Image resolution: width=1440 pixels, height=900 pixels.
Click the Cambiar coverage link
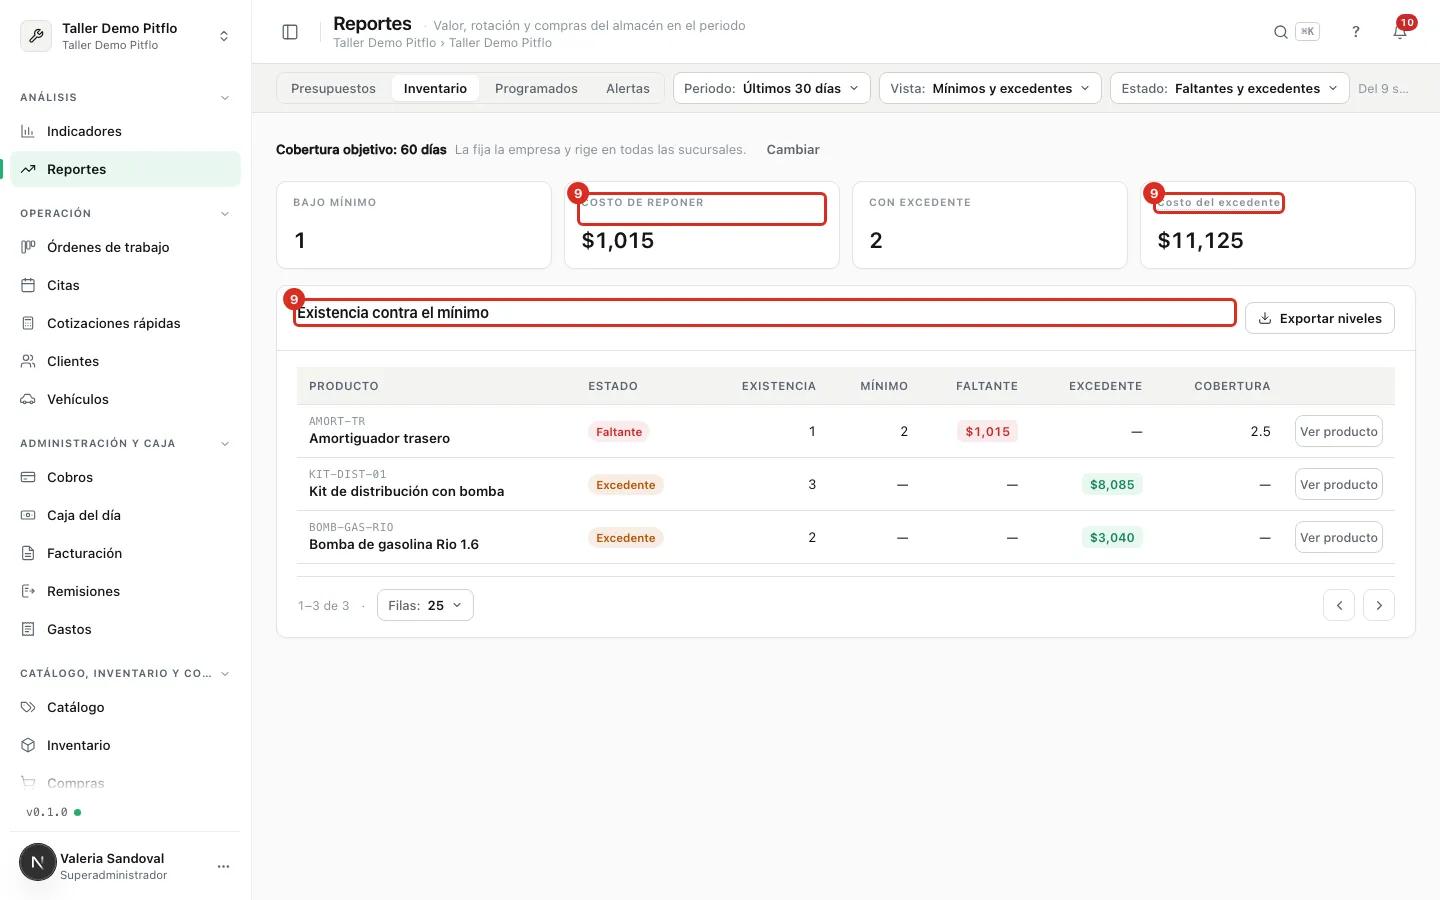793,149
